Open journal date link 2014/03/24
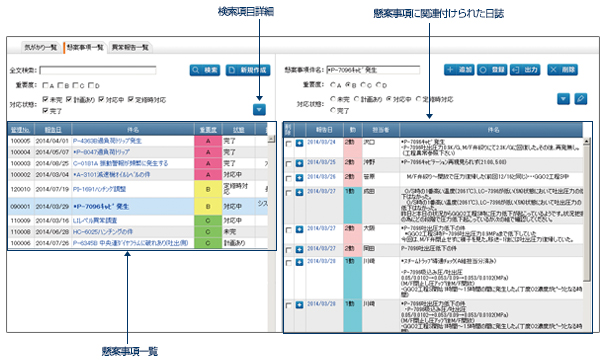Image resolution: width=600 pixels, height=363 pixels. tap(321, 142)
